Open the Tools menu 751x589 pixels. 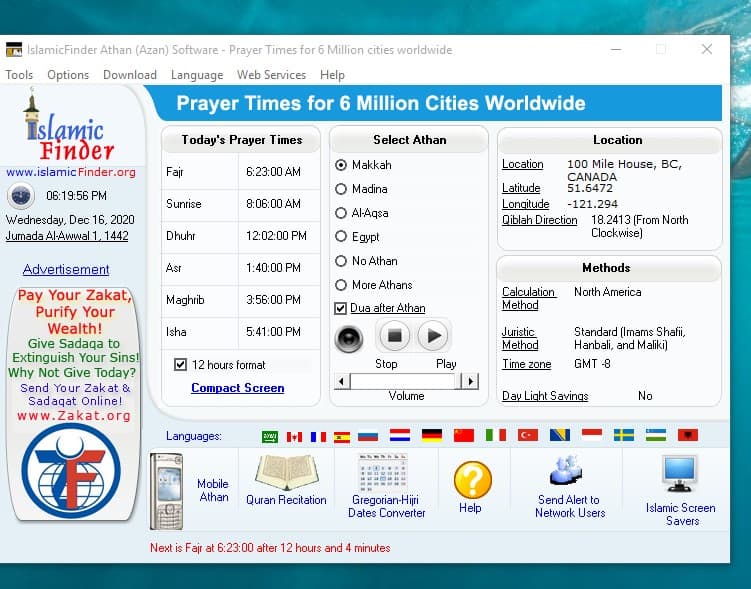pos(19,75)
